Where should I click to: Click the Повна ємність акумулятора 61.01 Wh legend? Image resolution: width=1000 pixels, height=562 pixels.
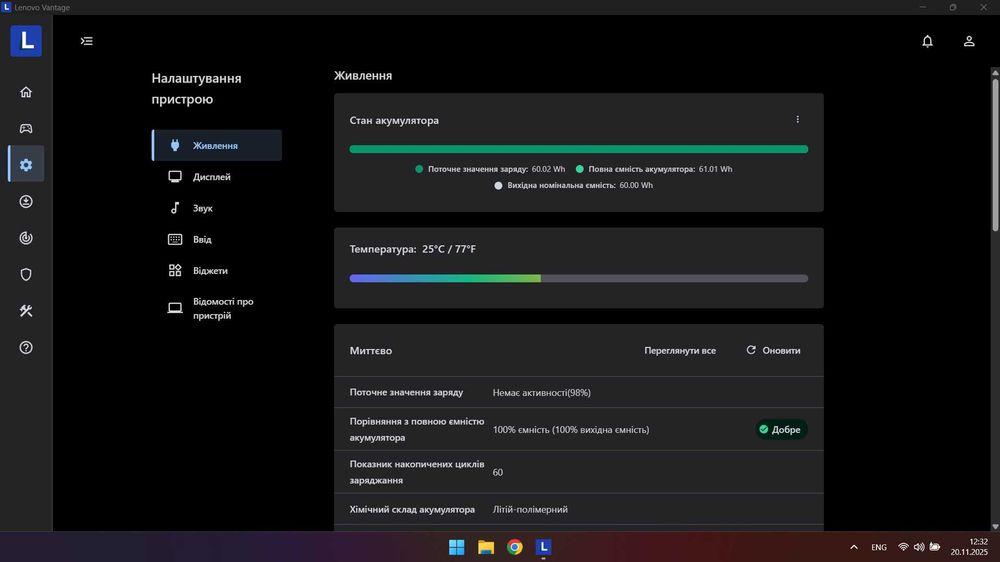(x=654, y=169)
